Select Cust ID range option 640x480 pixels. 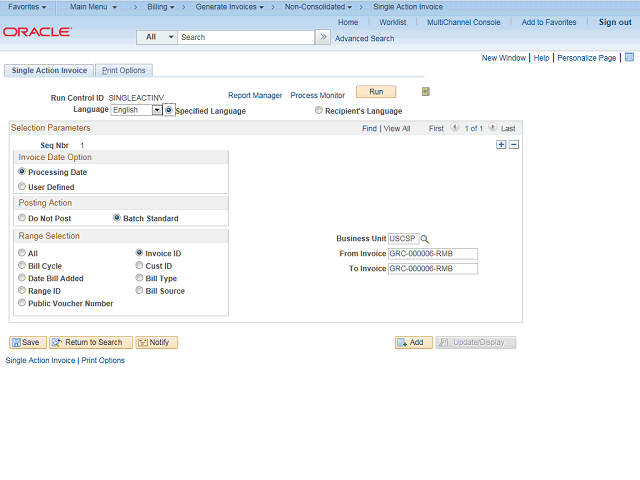pyautogui.click(x=139, y=266)
